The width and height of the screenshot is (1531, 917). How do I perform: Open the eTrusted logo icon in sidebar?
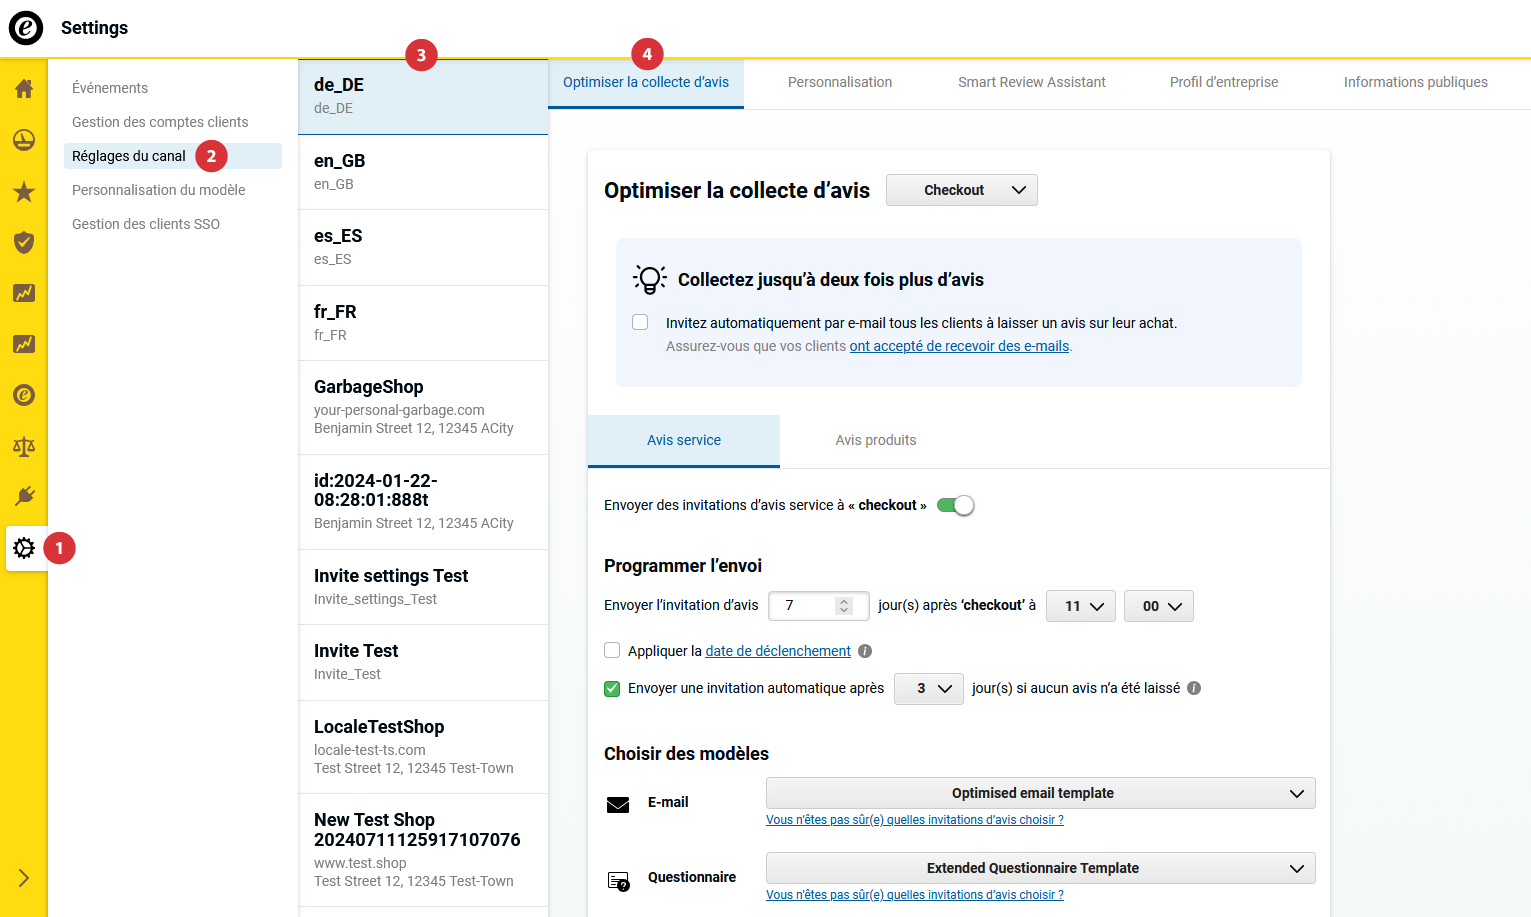click(x=23, y=395)
